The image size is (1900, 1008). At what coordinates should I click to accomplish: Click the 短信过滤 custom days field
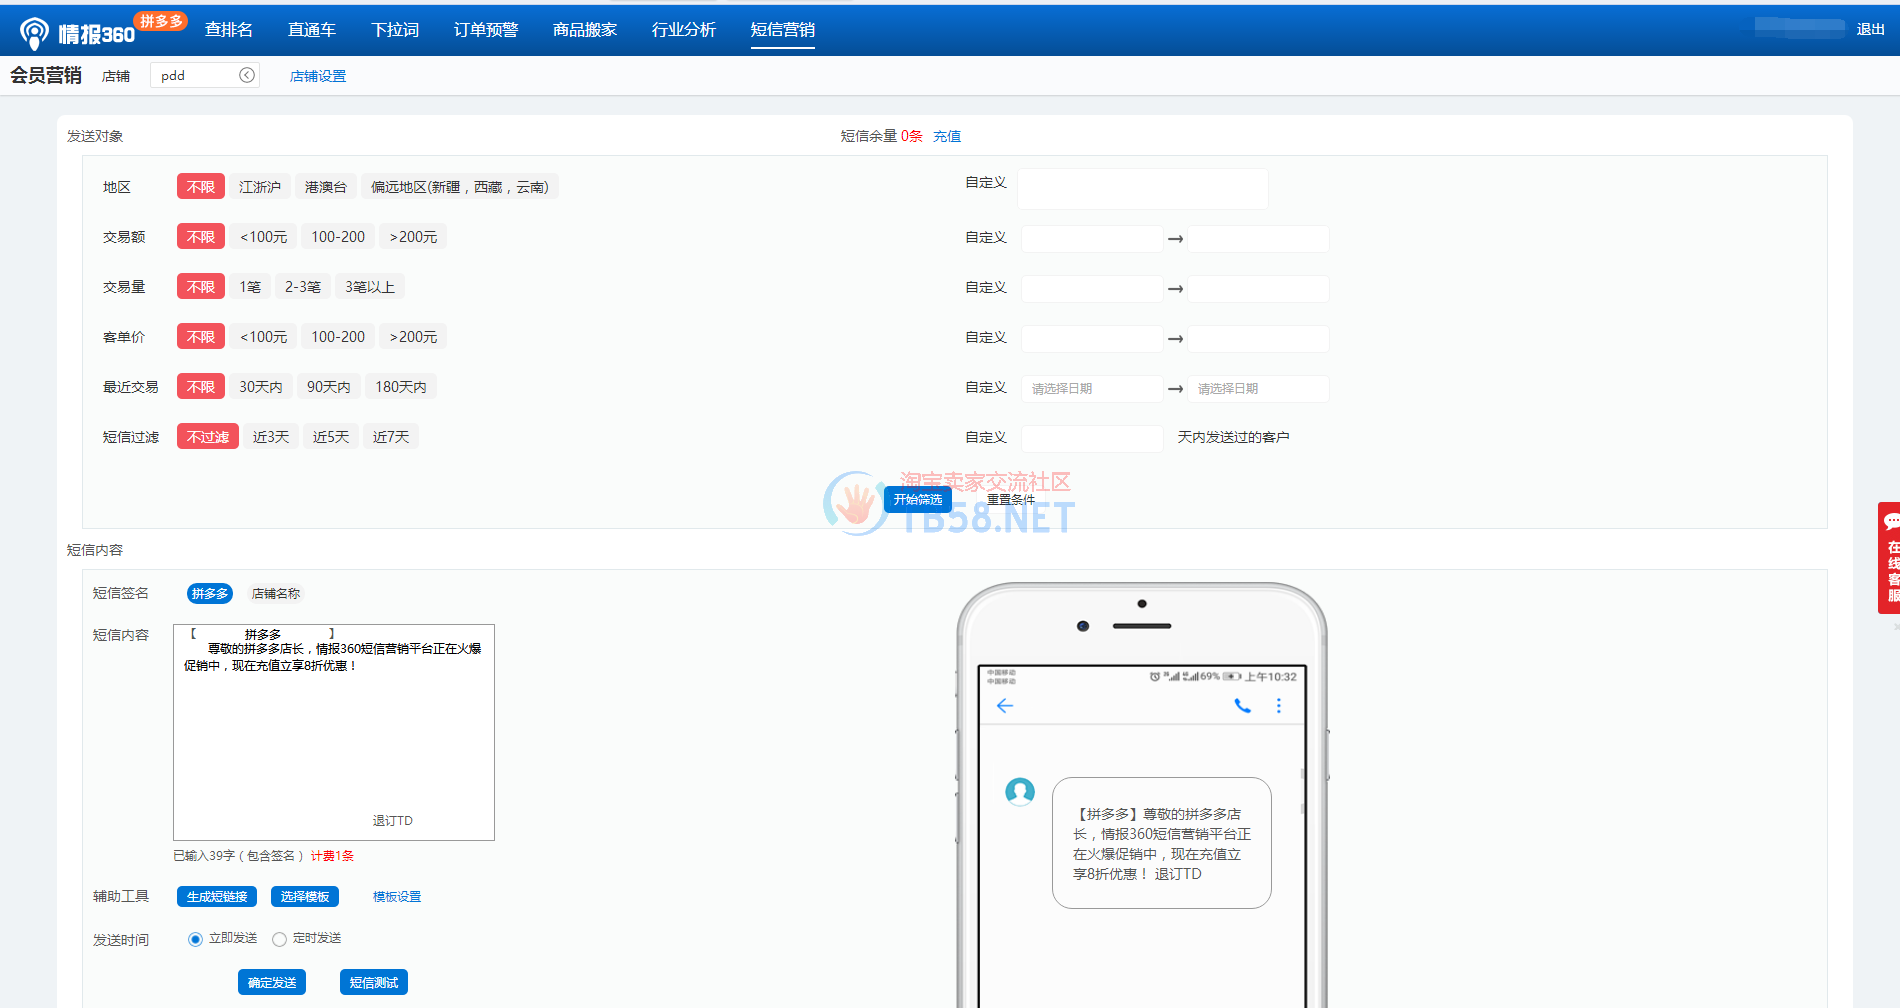coord(1092,439)
